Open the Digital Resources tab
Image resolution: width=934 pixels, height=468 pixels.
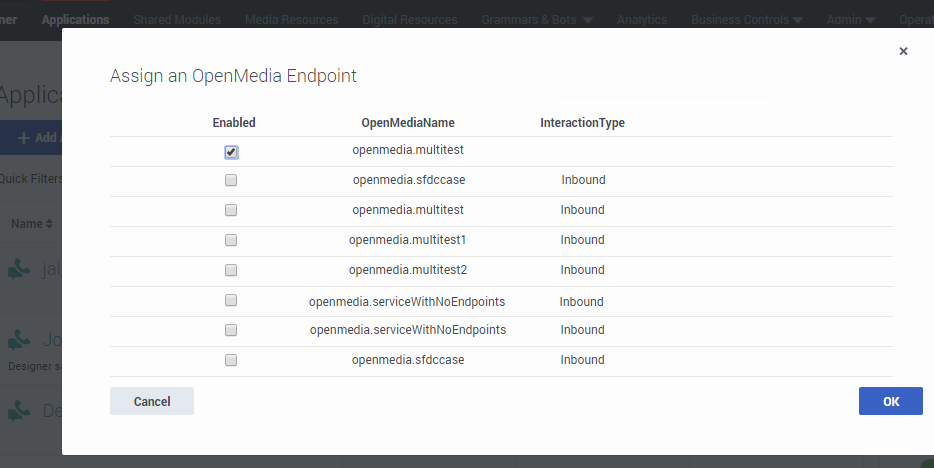point(410,19)
